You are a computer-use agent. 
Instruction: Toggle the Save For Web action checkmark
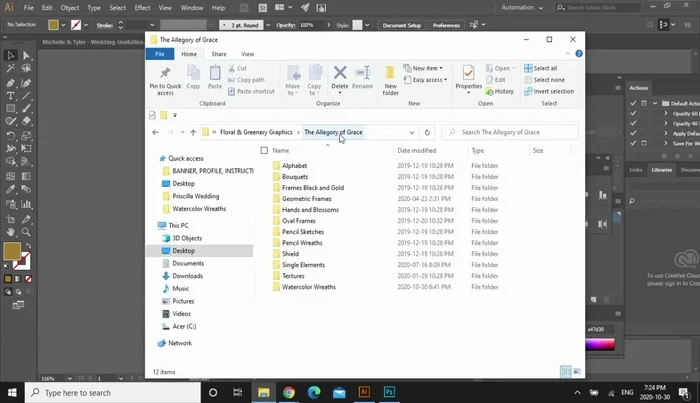pyautogui.click(x=634, y=143)
